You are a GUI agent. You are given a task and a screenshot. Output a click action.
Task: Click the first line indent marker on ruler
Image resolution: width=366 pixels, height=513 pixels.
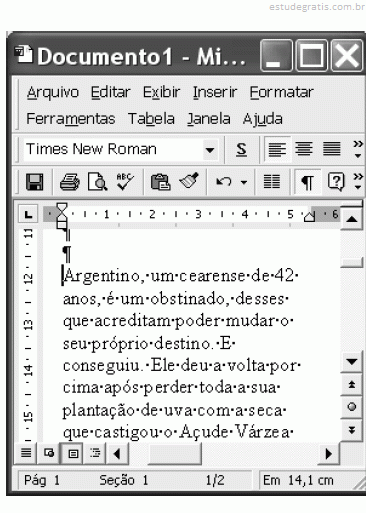62,207
